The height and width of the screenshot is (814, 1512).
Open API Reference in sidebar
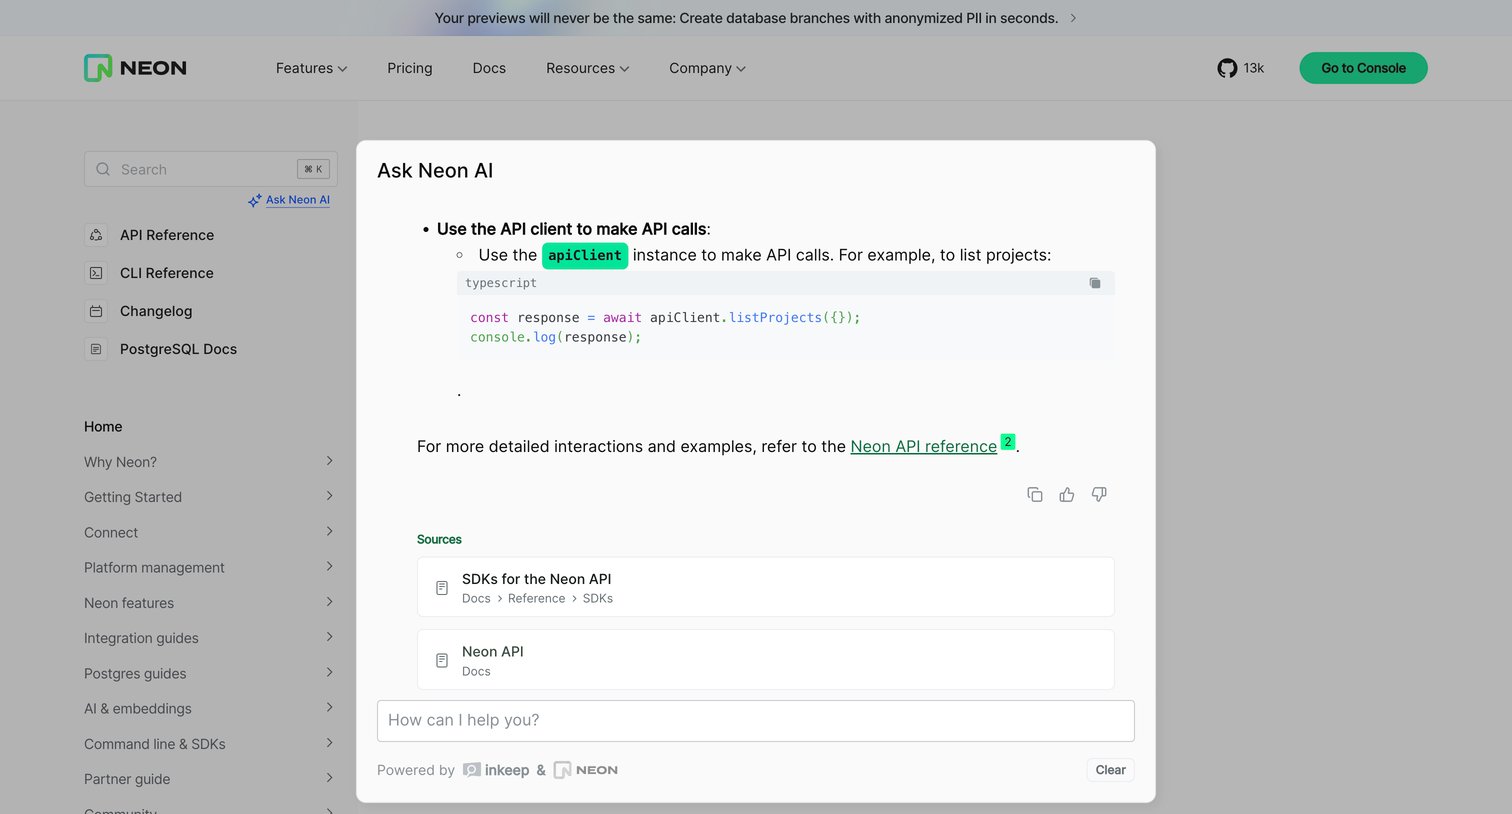167,235
